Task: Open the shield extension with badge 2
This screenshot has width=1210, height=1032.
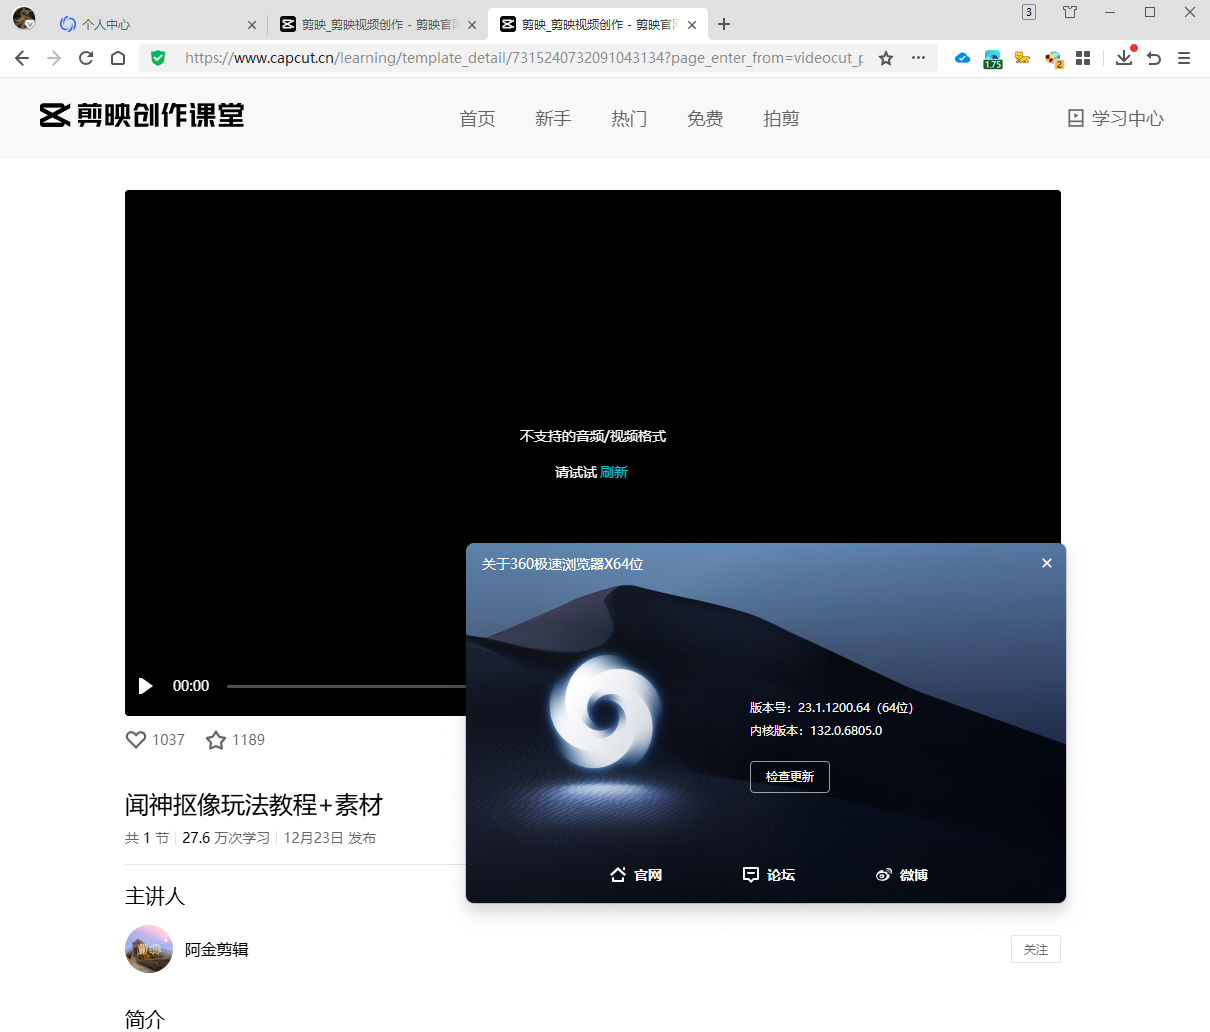Action: click(1053, 59)
